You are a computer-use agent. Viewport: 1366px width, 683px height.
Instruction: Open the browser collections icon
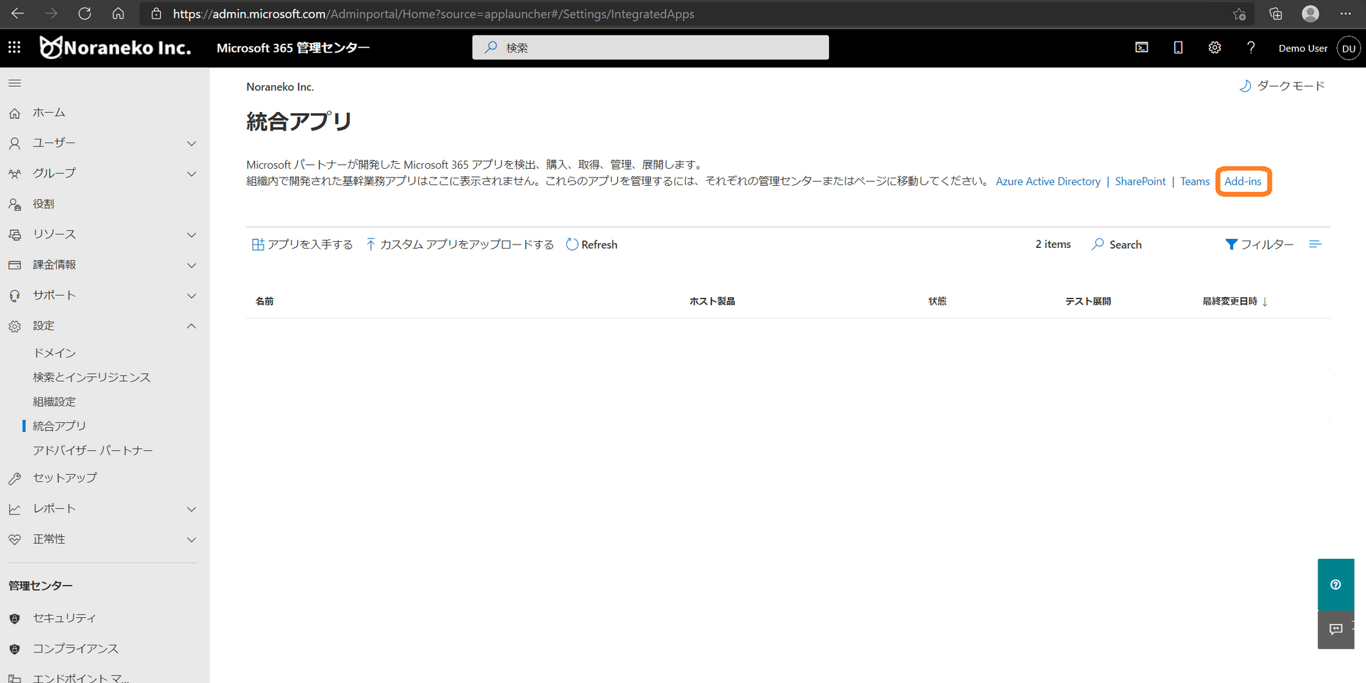[x=1275, y=14]
